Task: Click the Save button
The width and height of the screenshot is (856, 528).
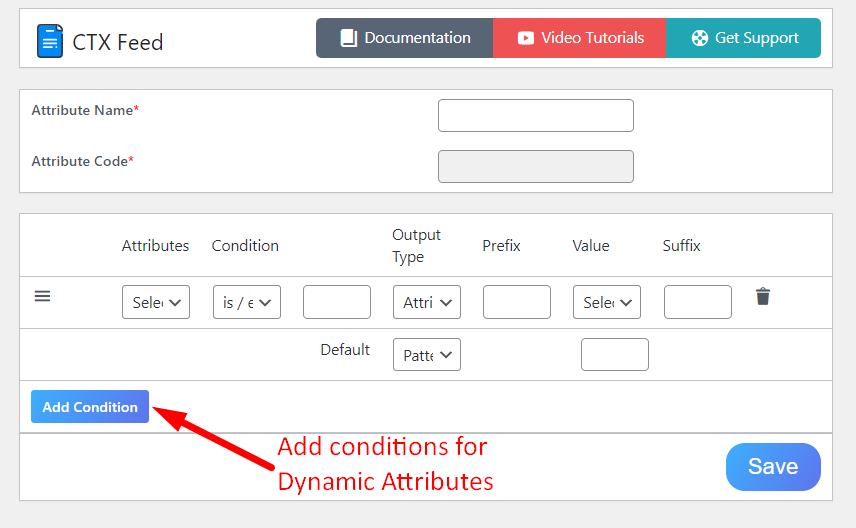Action: (x=773, y=466)
